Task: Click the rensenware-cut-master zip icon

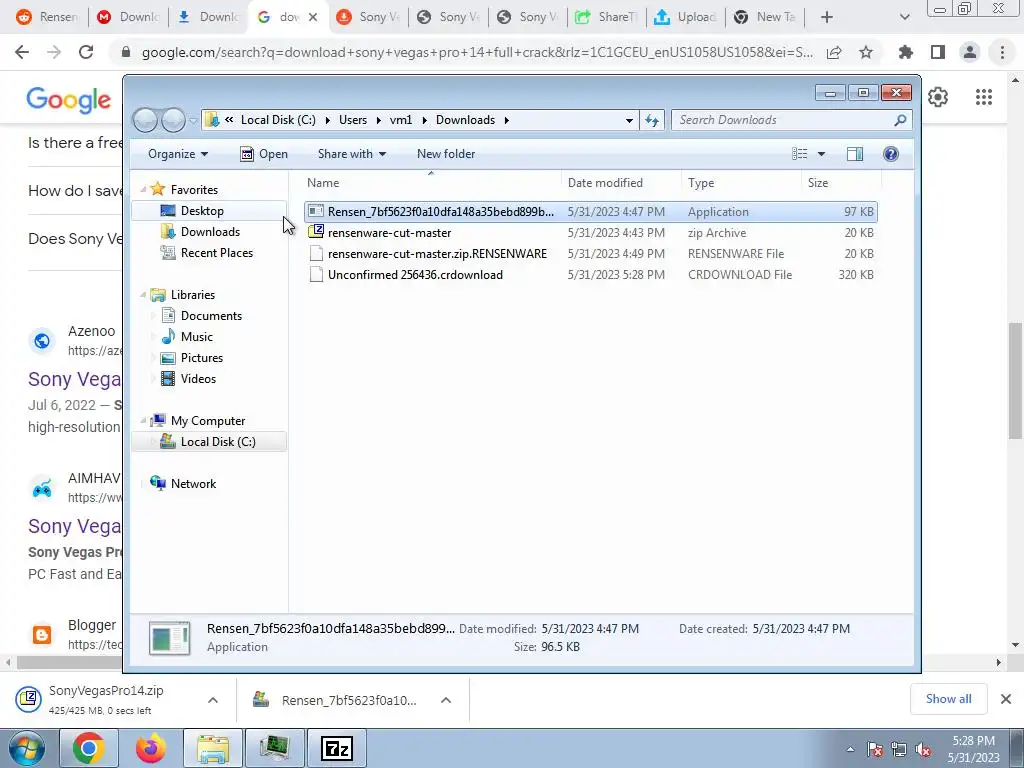Action: pos(316,232)
